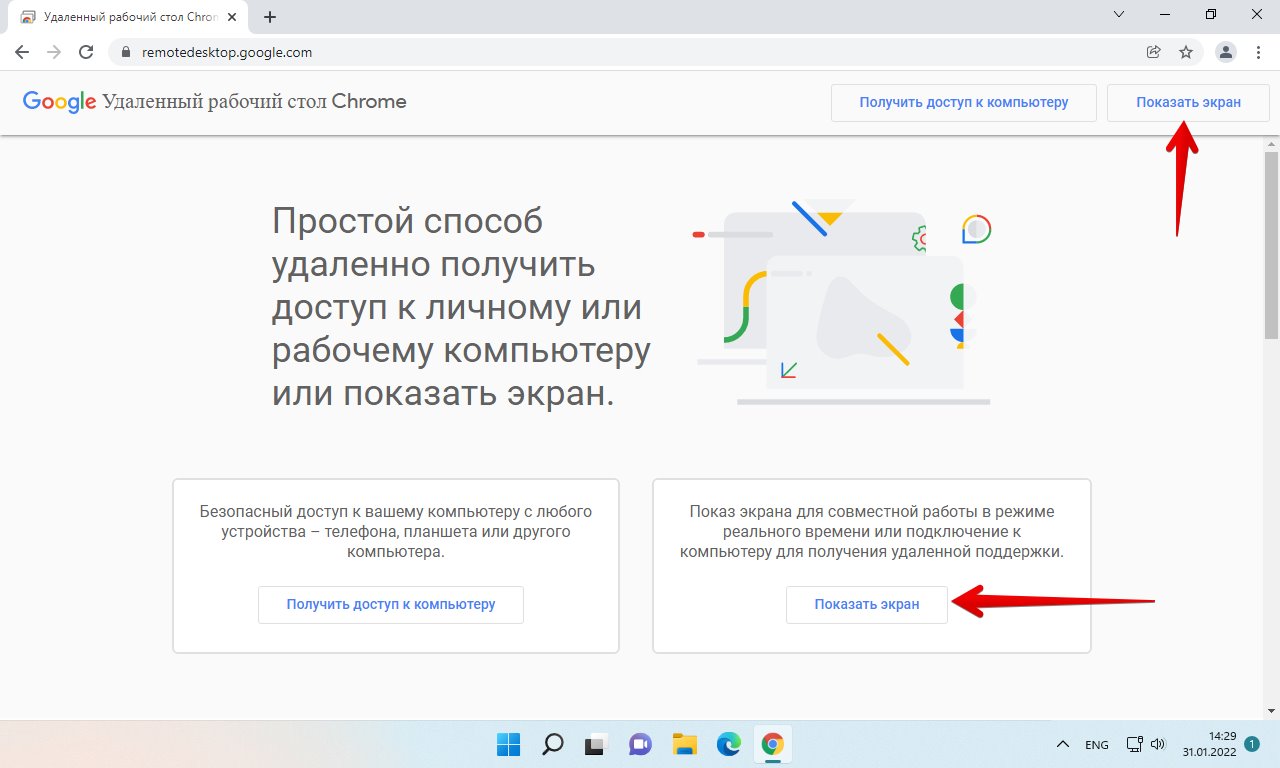Click the ENG language indicator
This screenshot has width=1280, height=768.
pyautogui.click(x=1097, y=745)
